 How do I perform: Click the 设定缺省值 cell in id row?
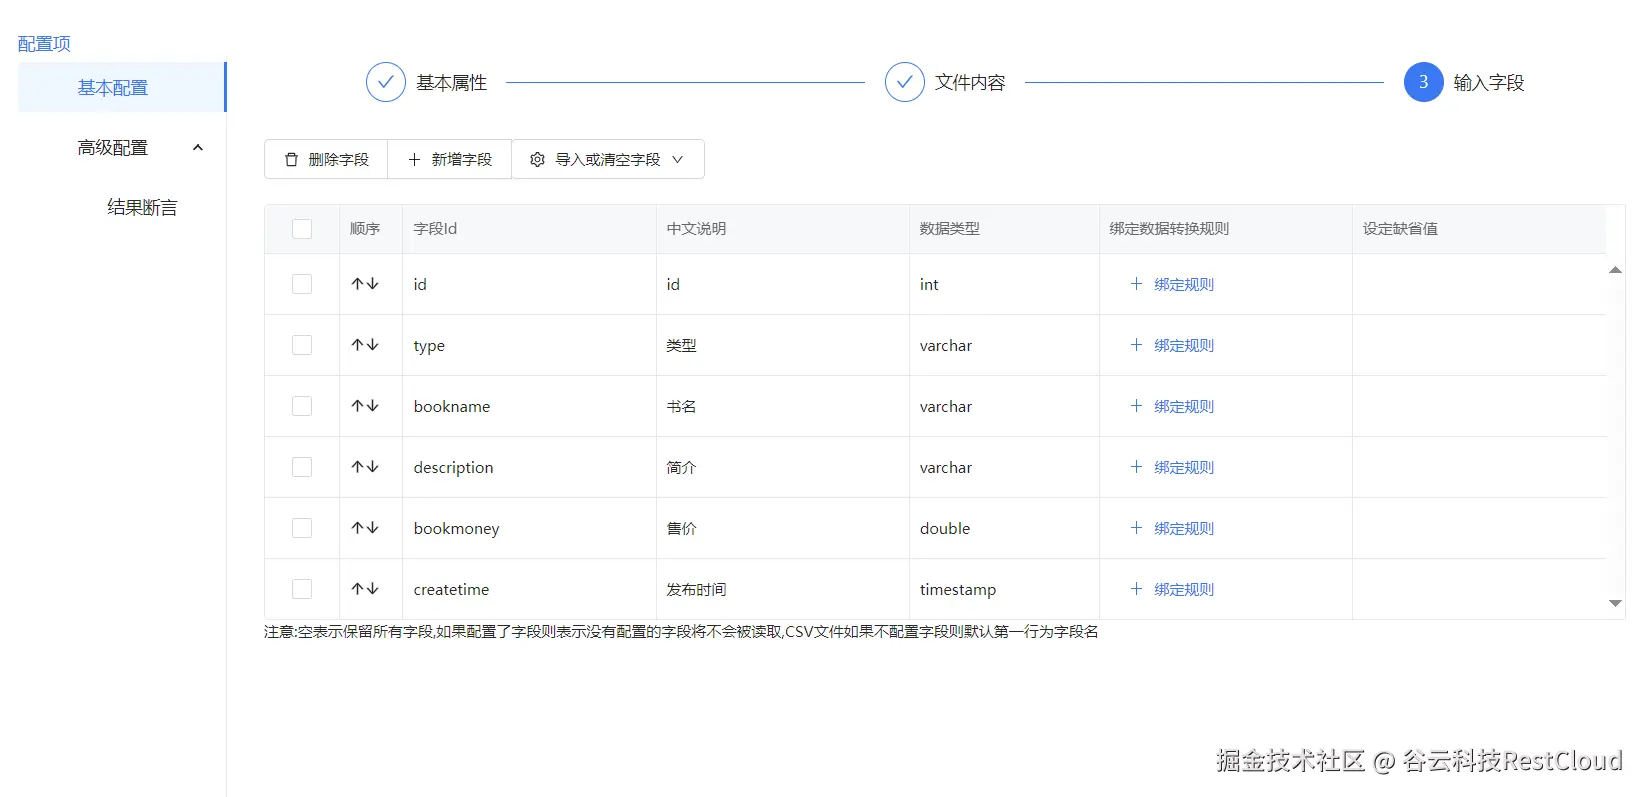click(1479, 284)
